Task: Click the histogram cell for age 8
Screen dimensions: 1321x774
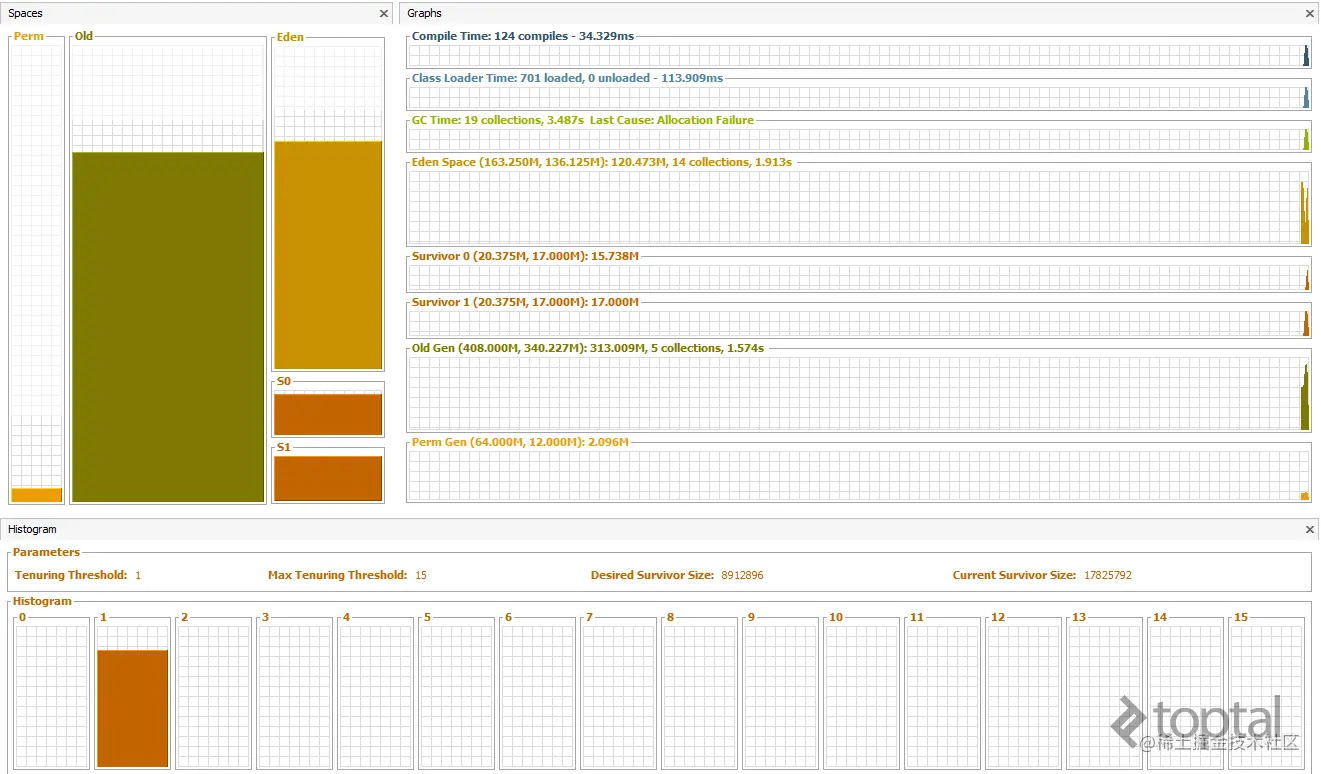Action: click(700, 696)
